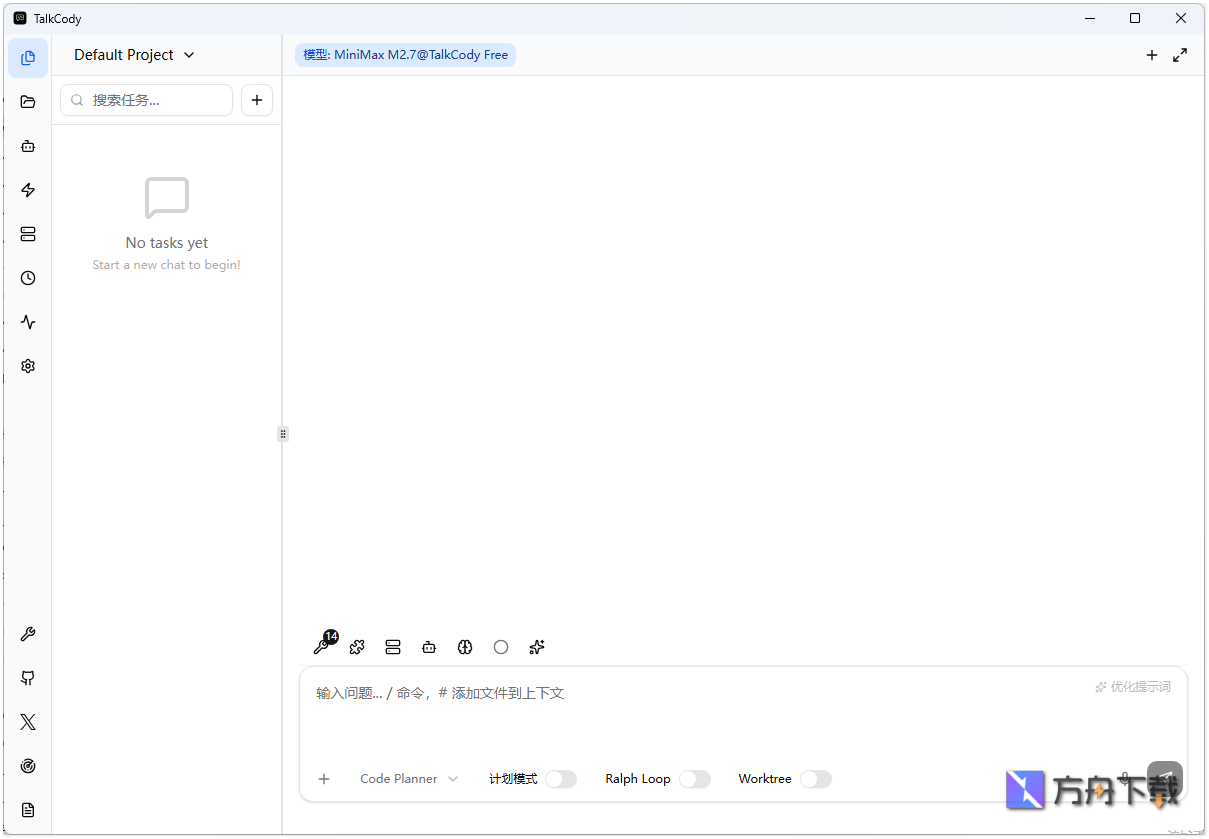Open the clock scheduled tasks icon
The width and height of the screenshot is (1209, 839).
point(28,278)
